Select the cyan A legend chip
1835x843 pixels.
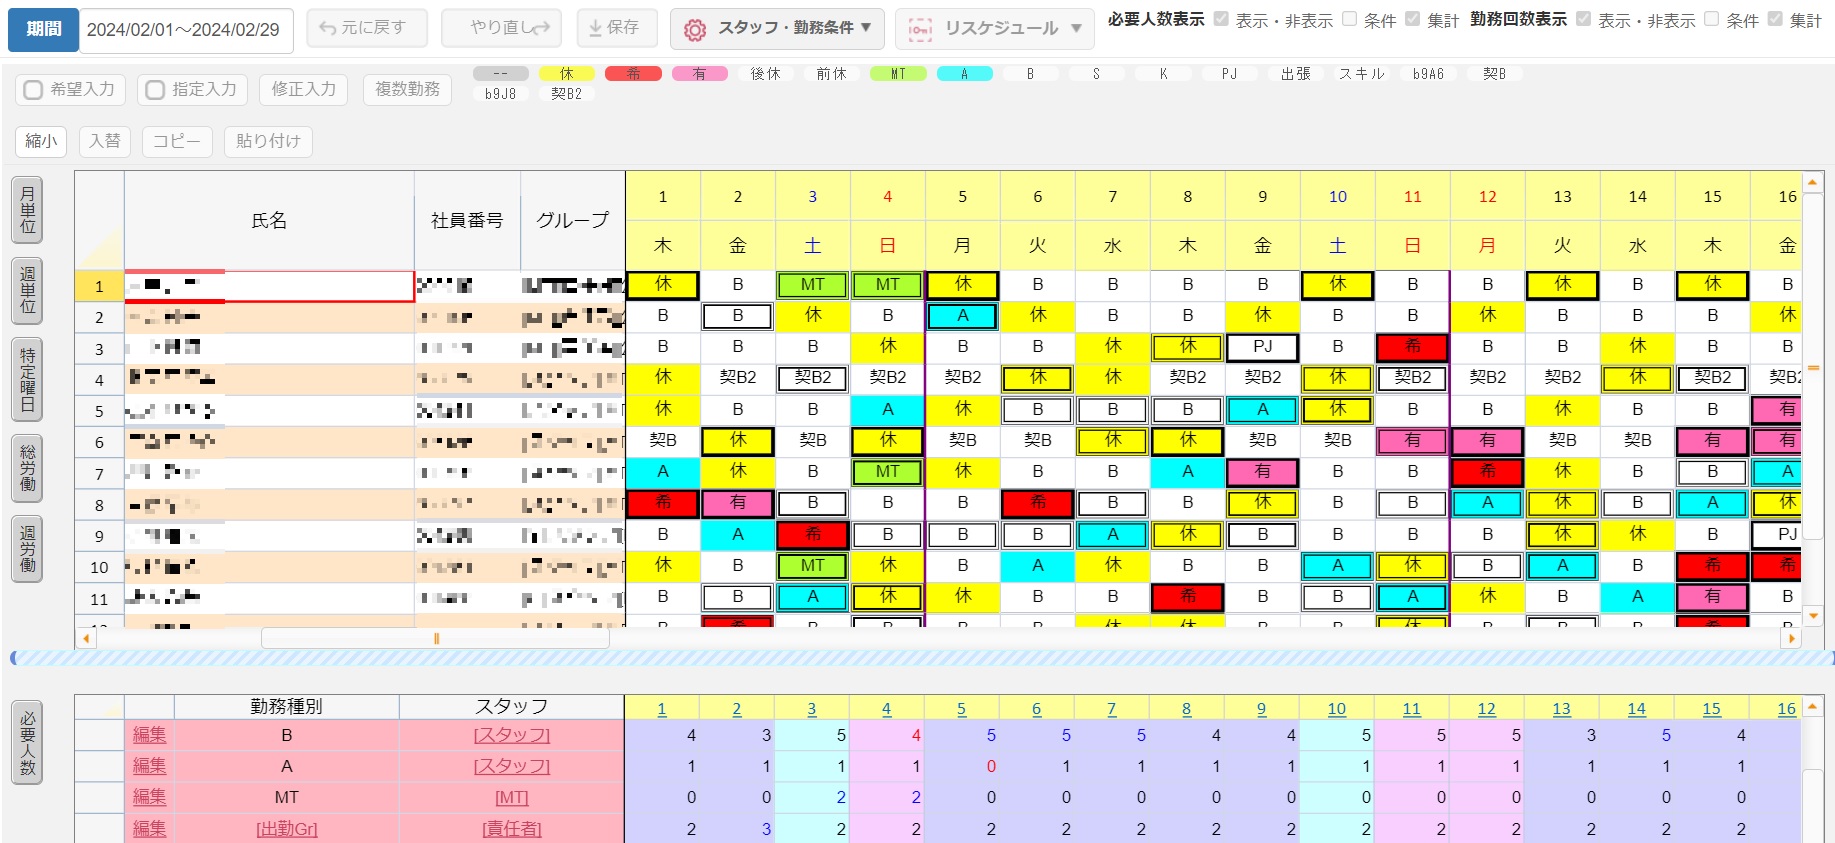[965, 74]
